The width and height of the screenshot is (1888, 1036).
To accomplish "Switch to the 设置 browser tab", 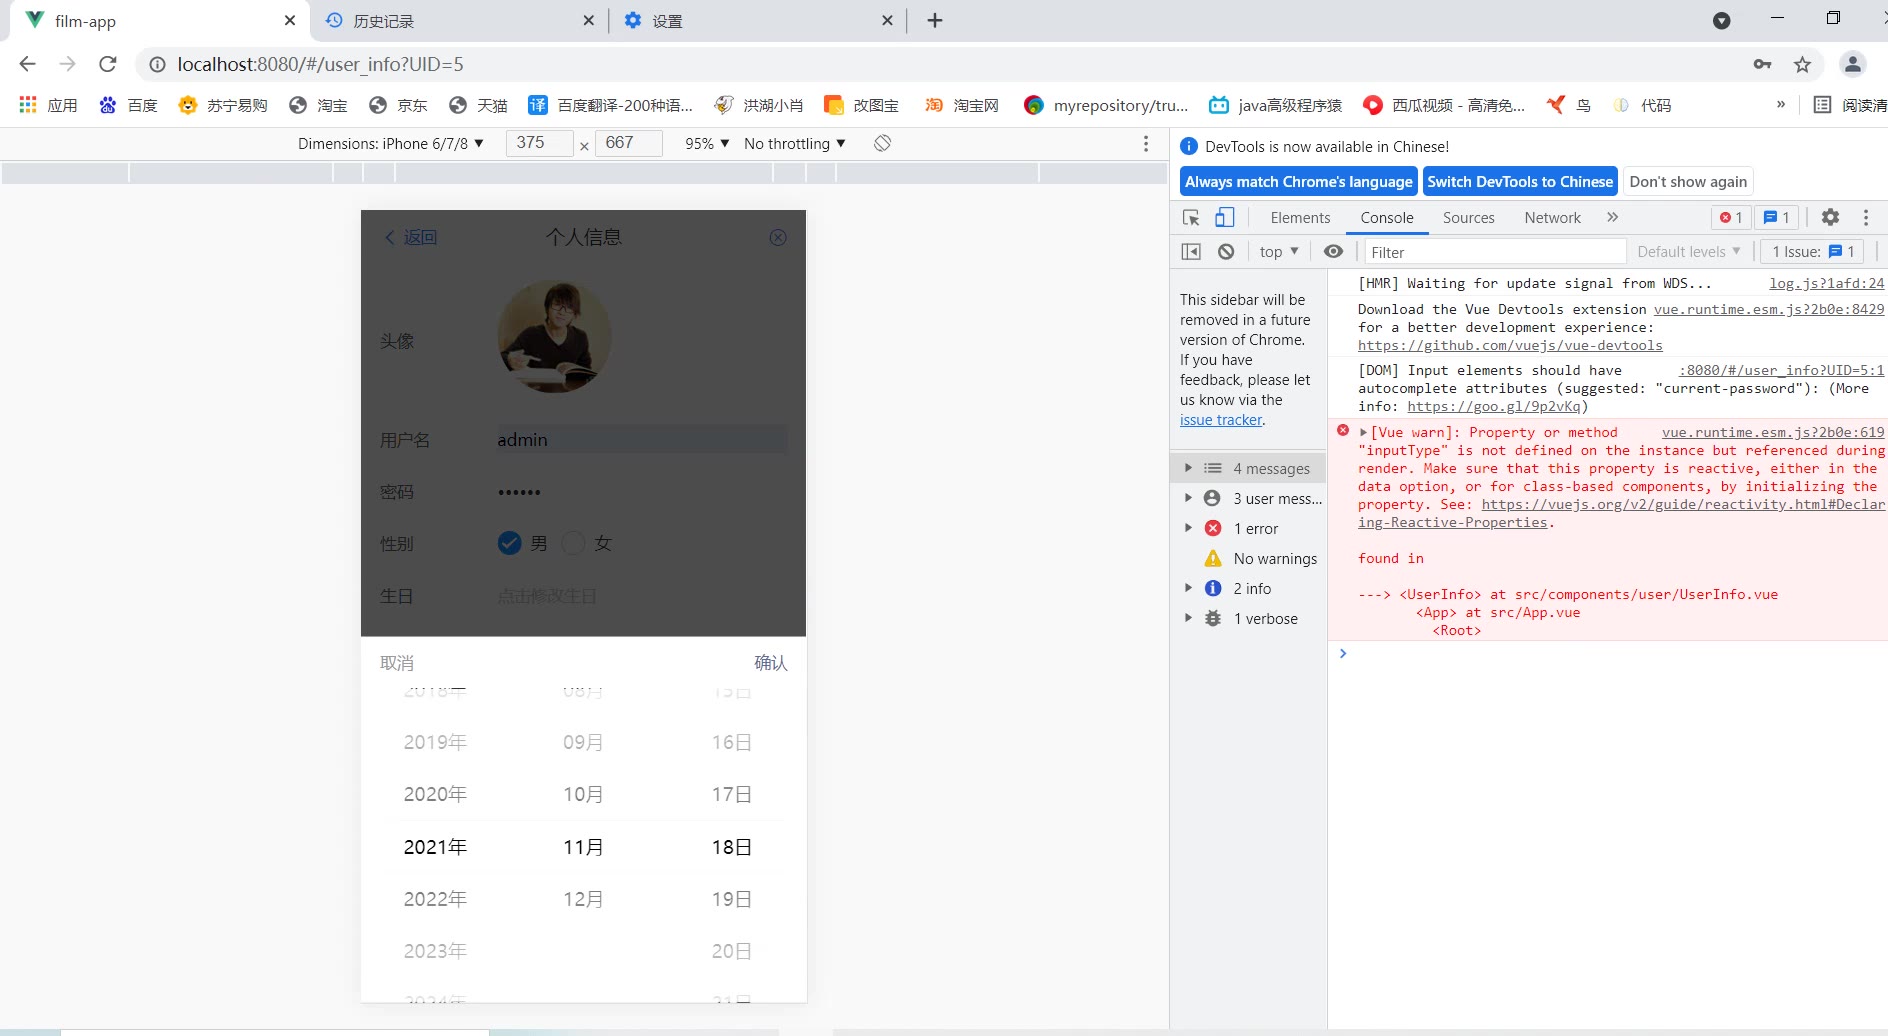I will point(757,21).
